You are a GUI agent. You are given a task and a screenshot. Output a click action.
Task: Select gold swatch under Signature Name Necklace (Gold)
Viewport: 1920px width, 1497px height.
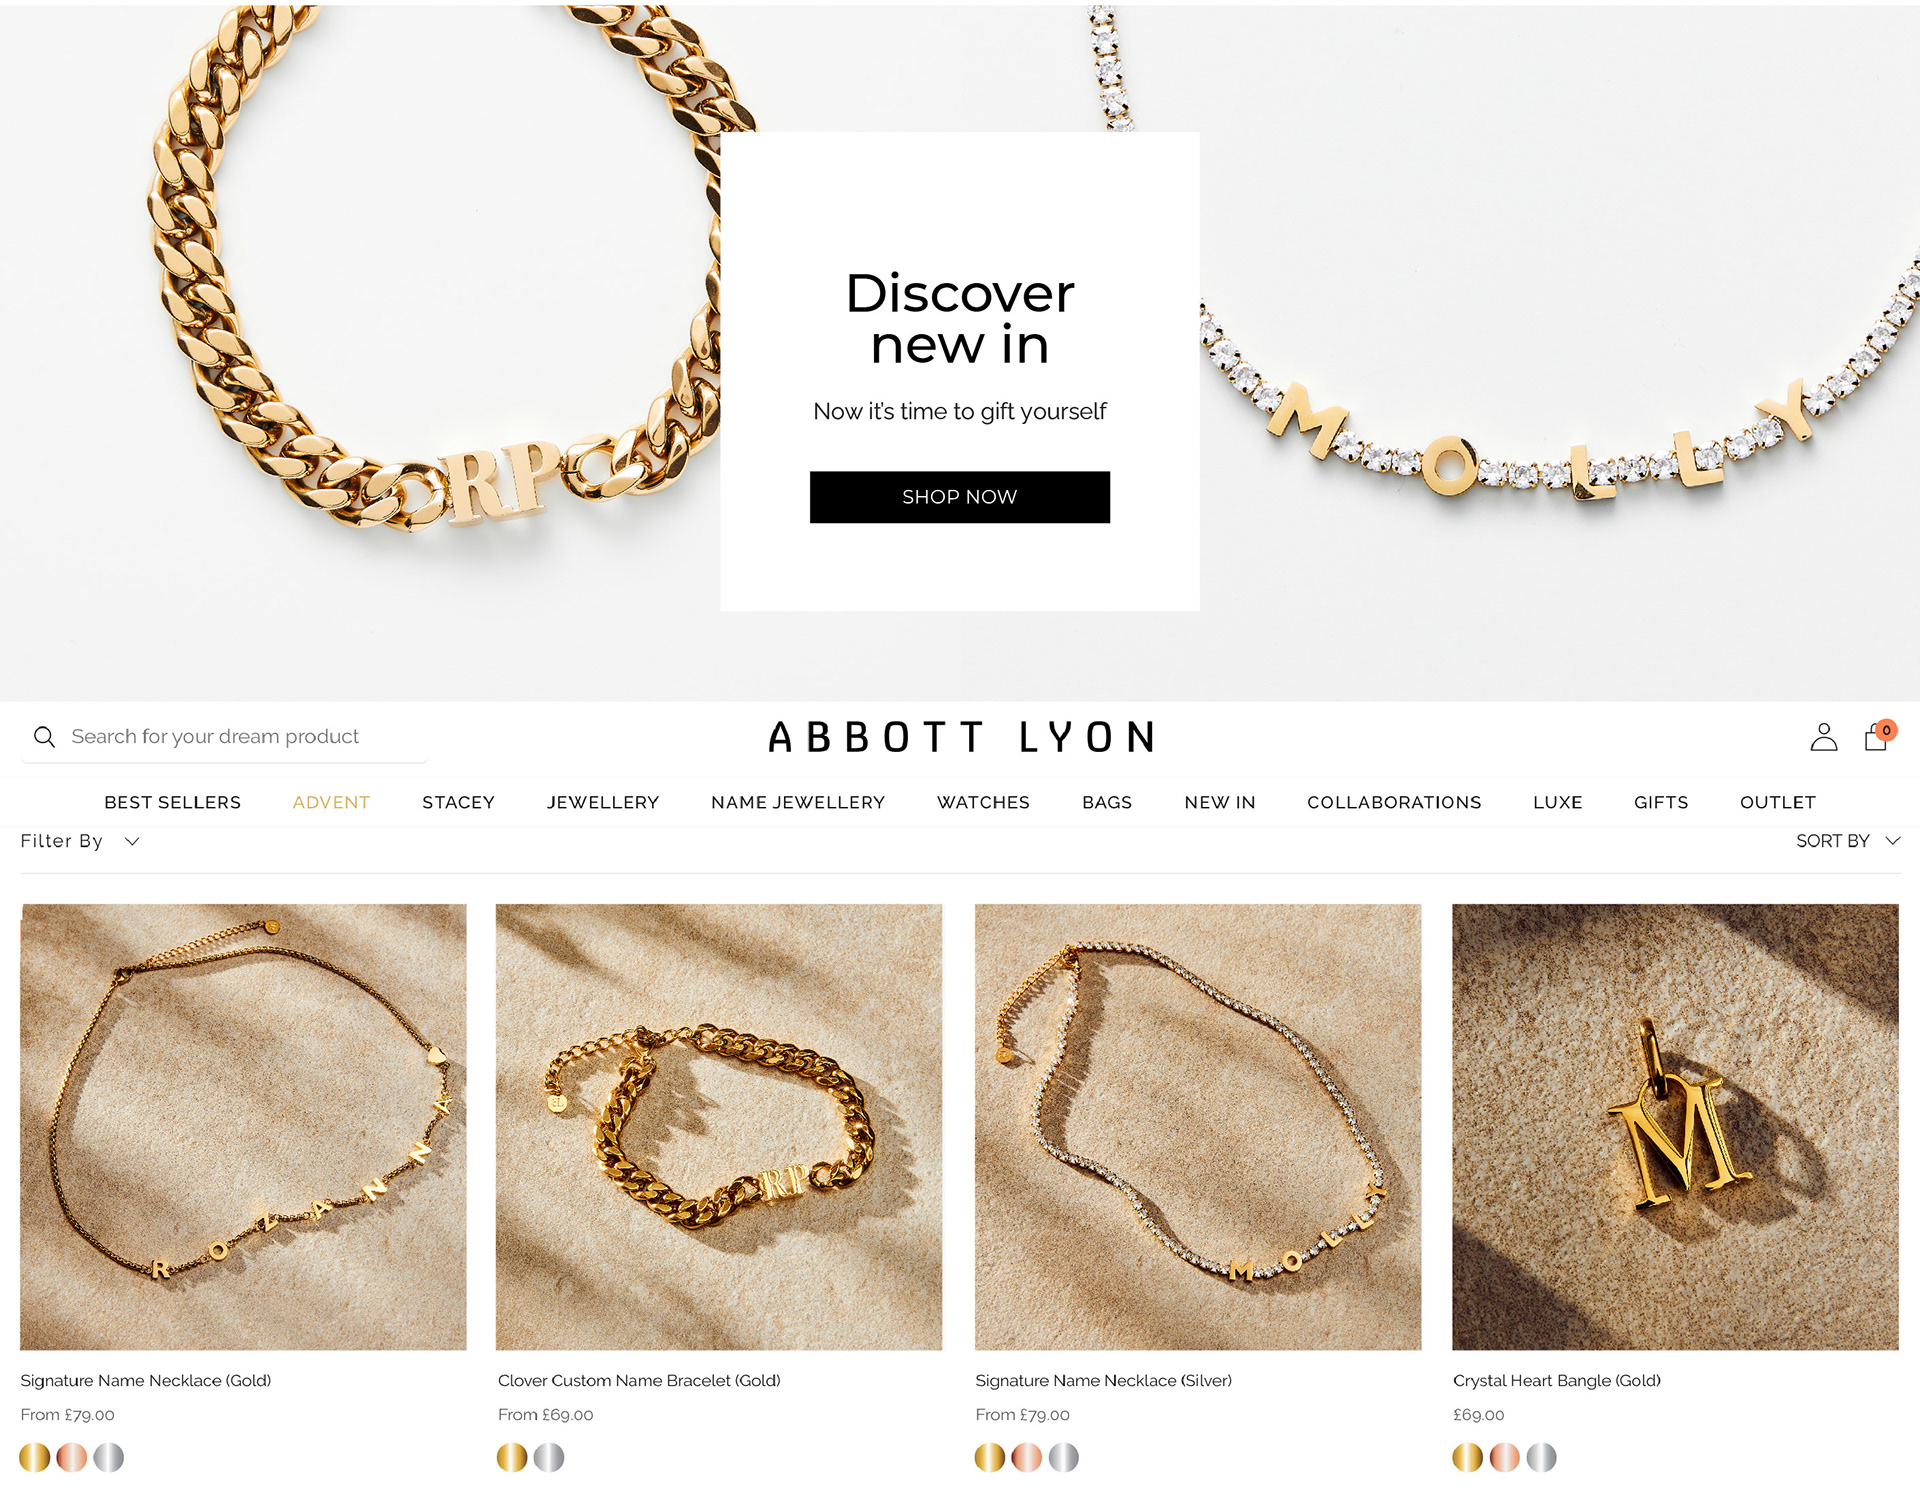pos(35,1457)
